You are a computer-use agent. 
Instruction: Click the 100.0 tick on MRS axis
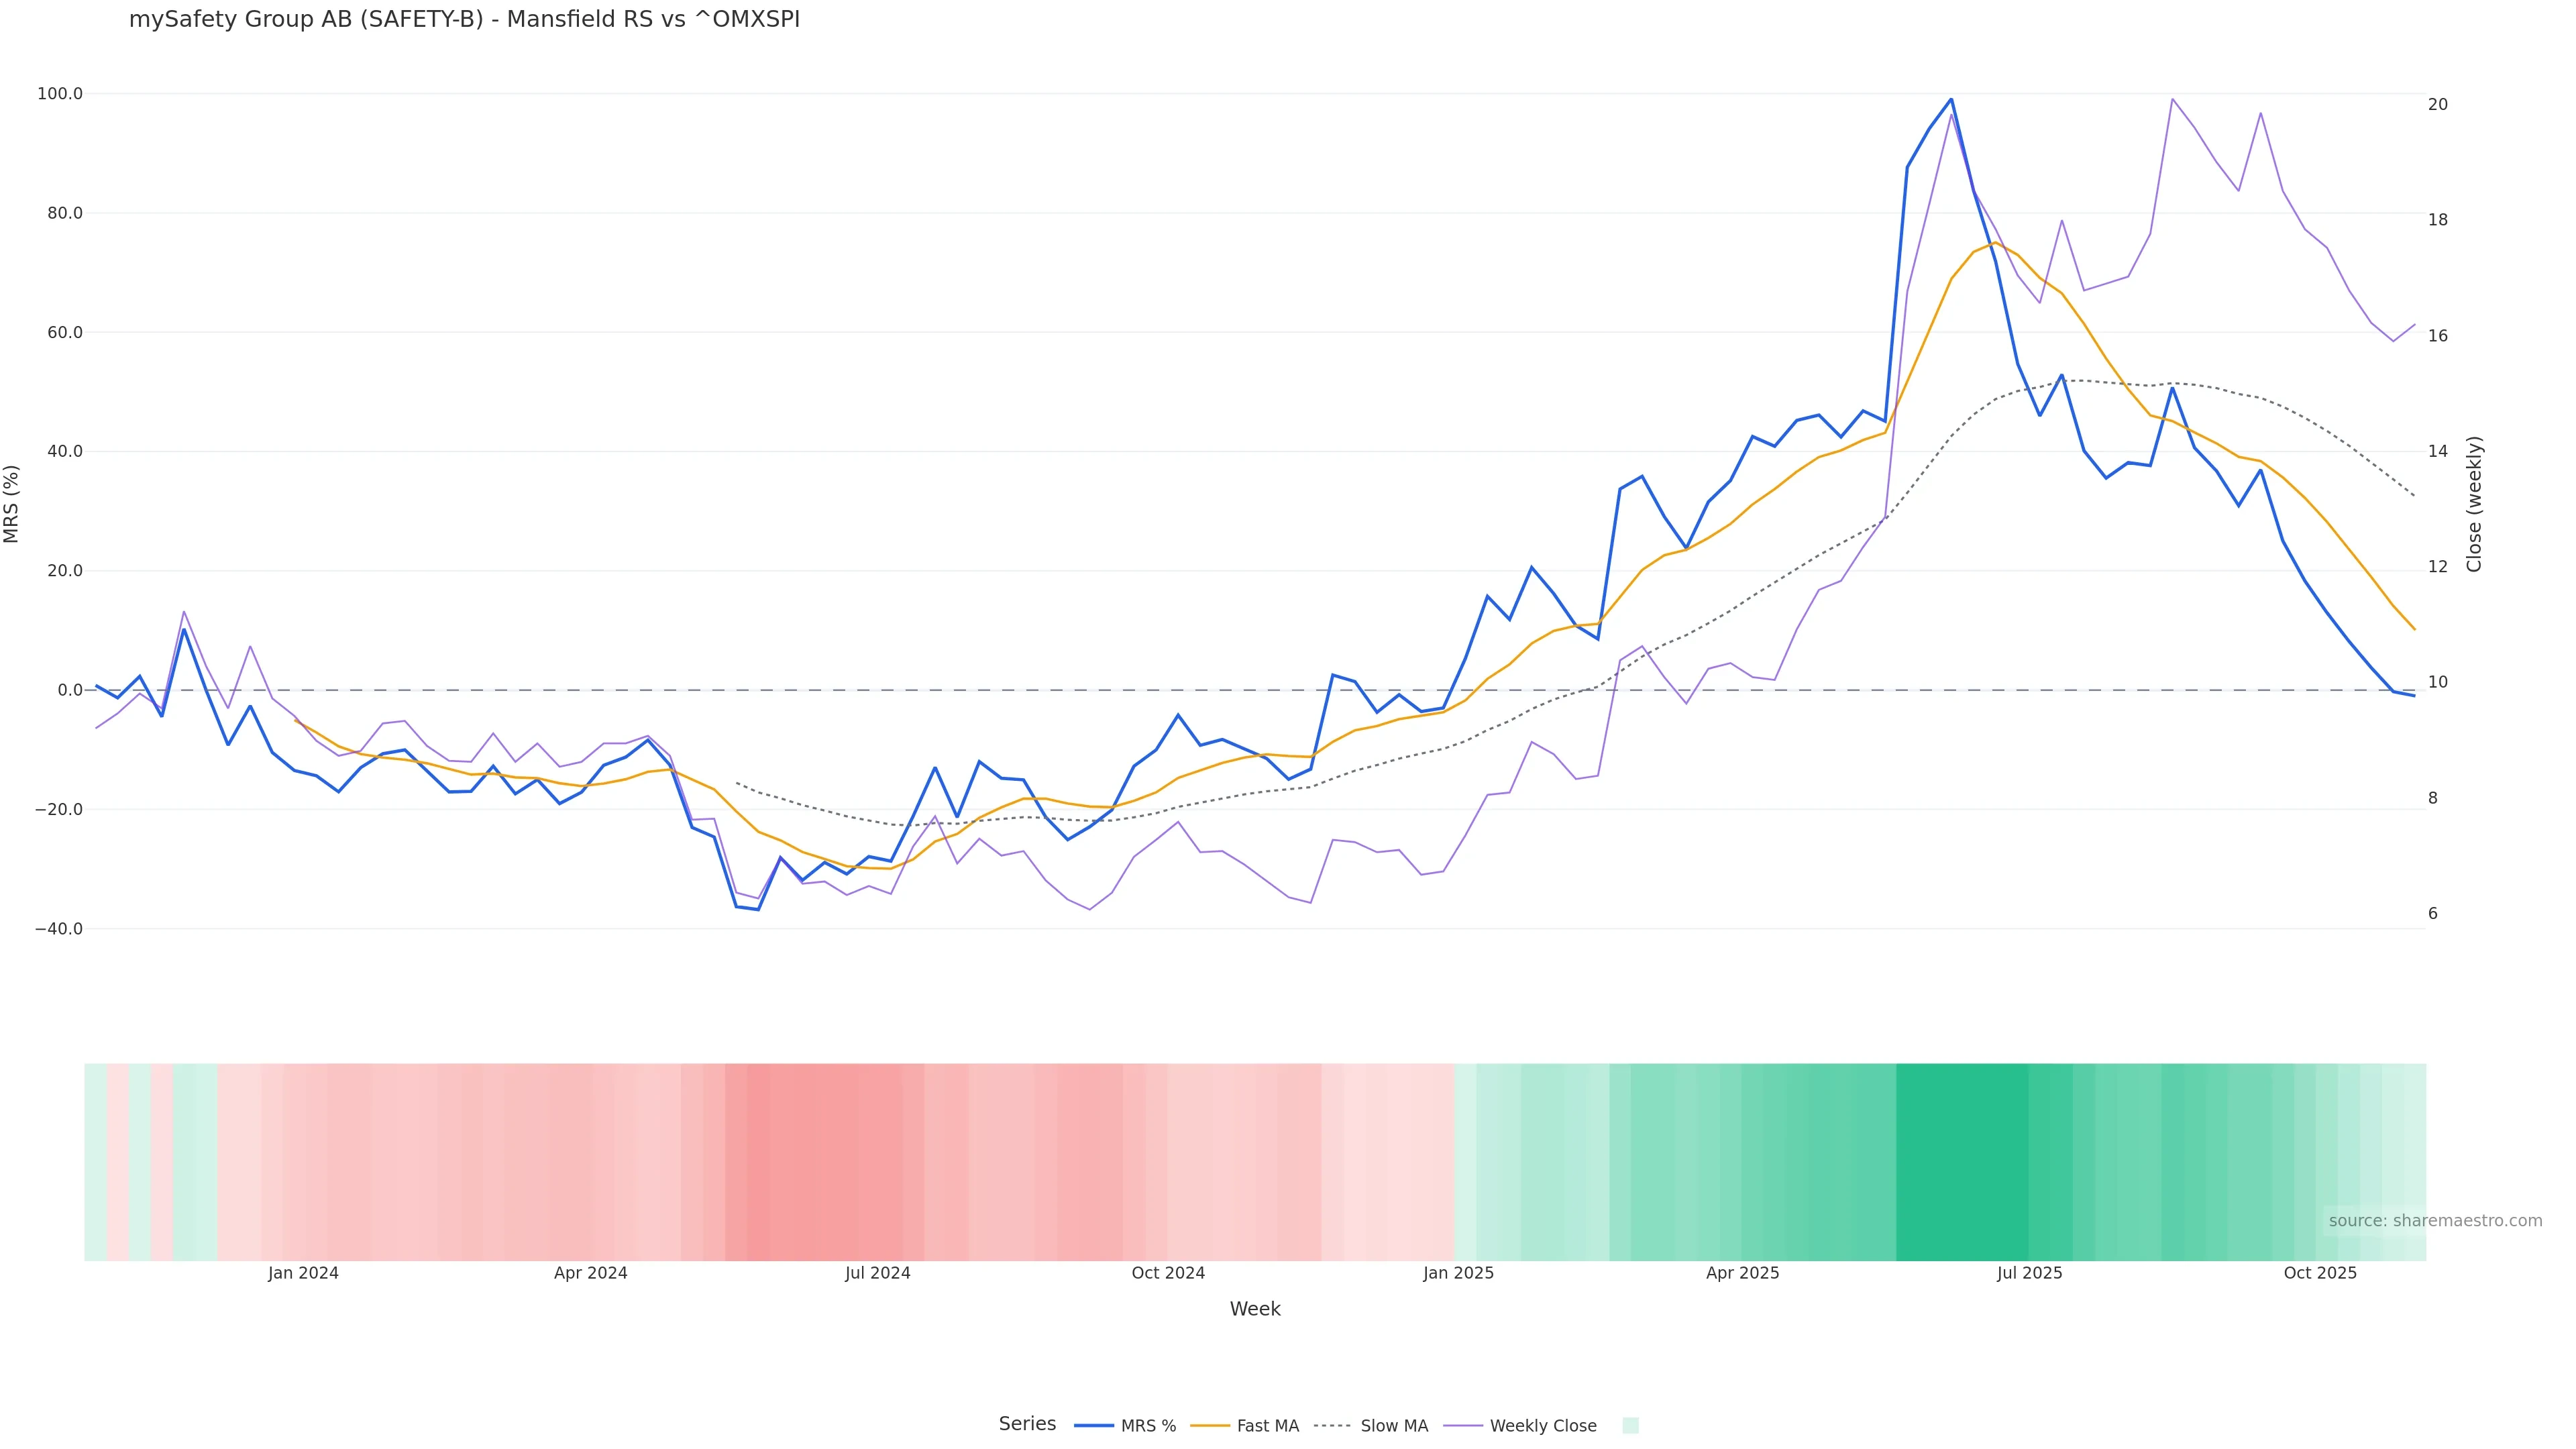tap(60, 94)
